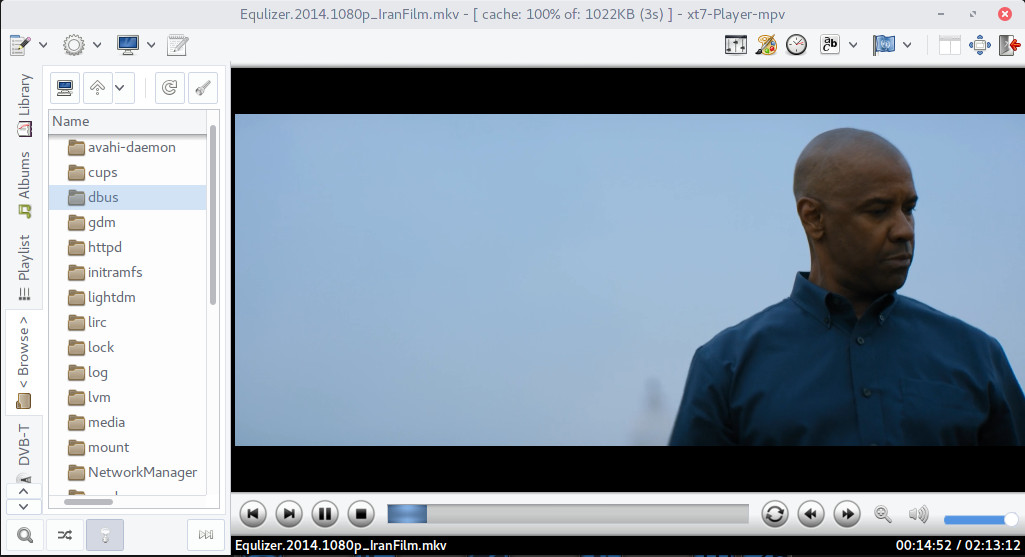Click the clock timer icon

click(796, 45)
